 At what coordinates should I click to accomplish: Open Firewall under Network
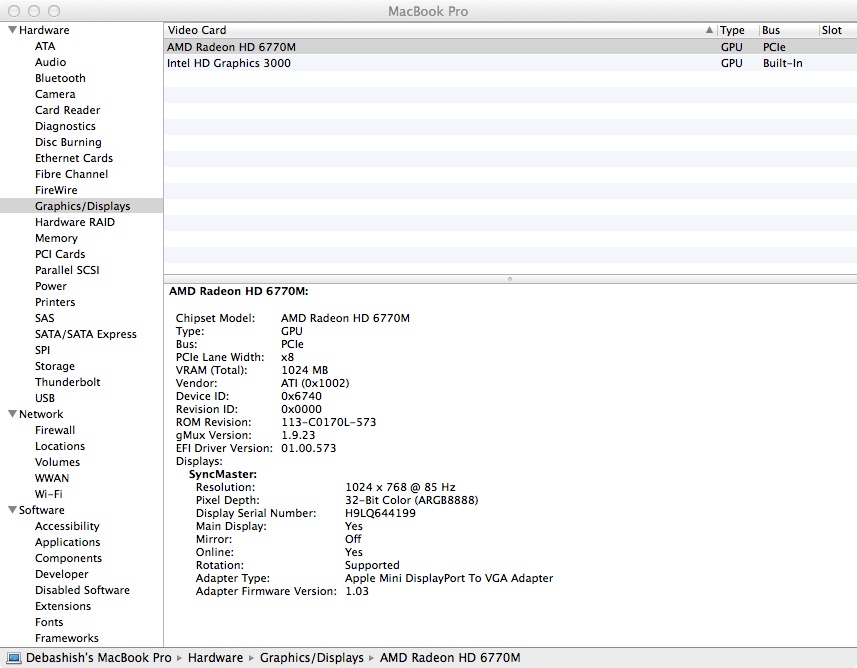coord(55,430)
